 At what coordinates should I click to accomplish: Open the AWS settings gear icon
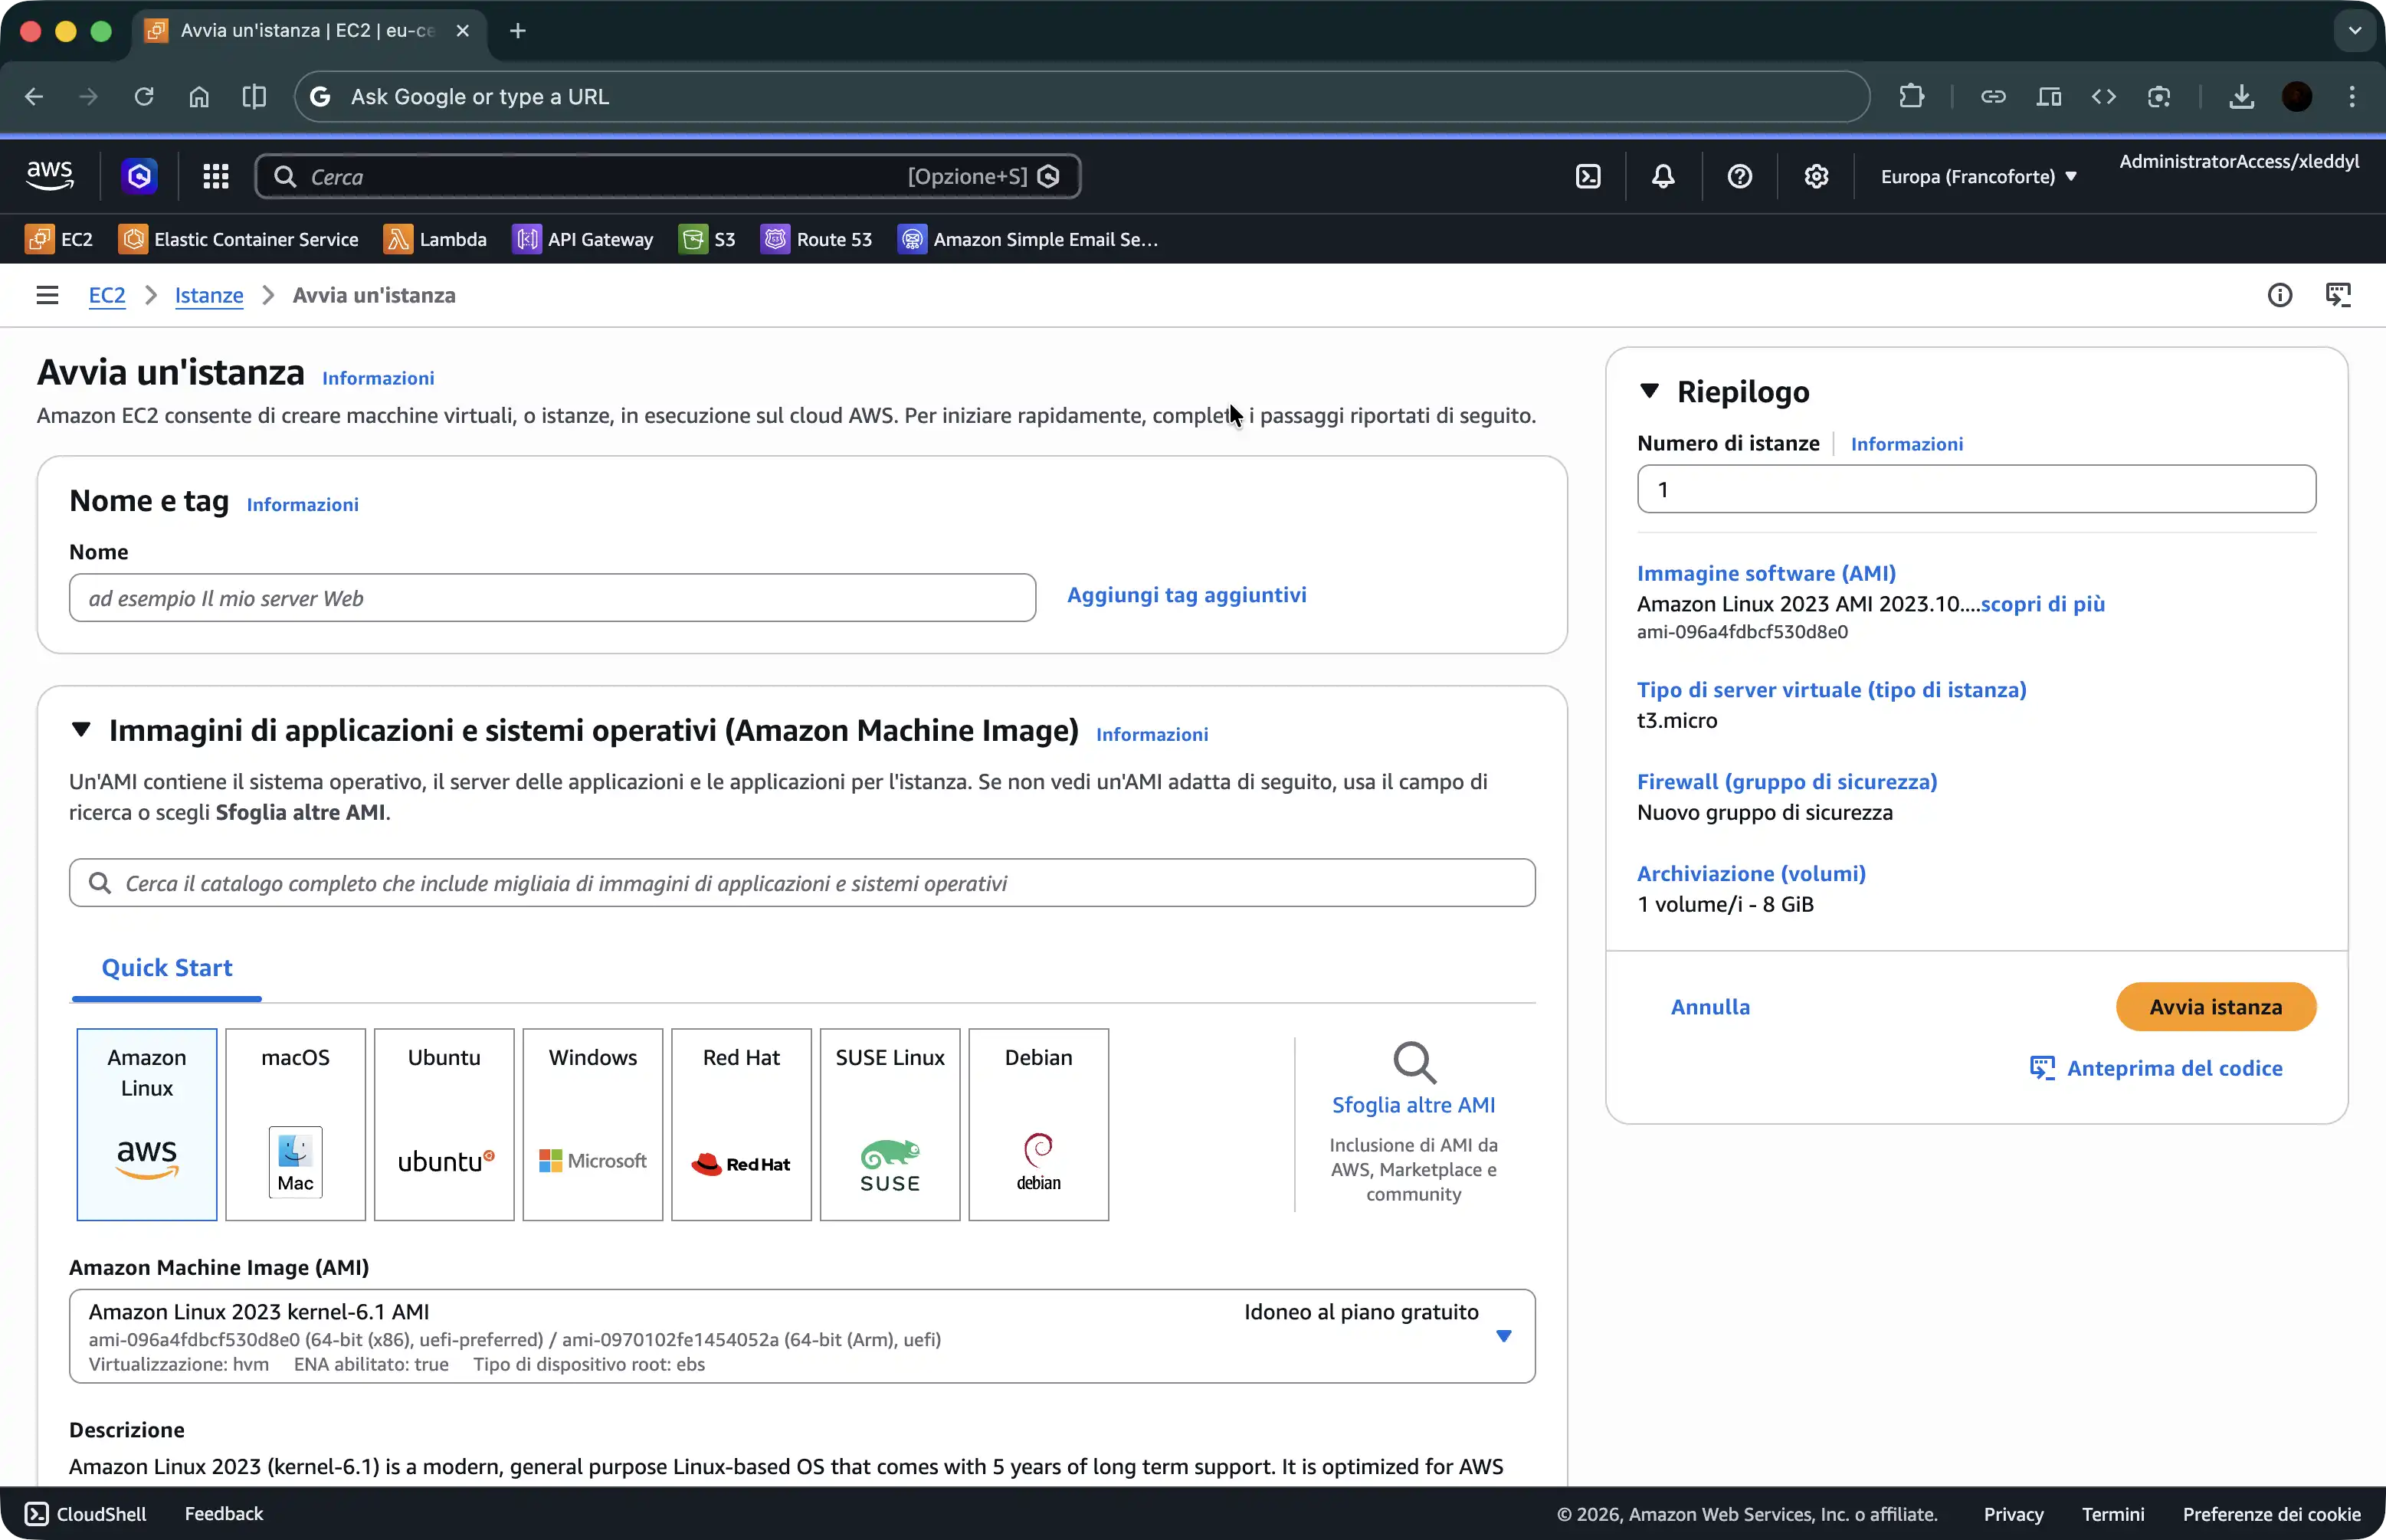tap(1816, 177)
